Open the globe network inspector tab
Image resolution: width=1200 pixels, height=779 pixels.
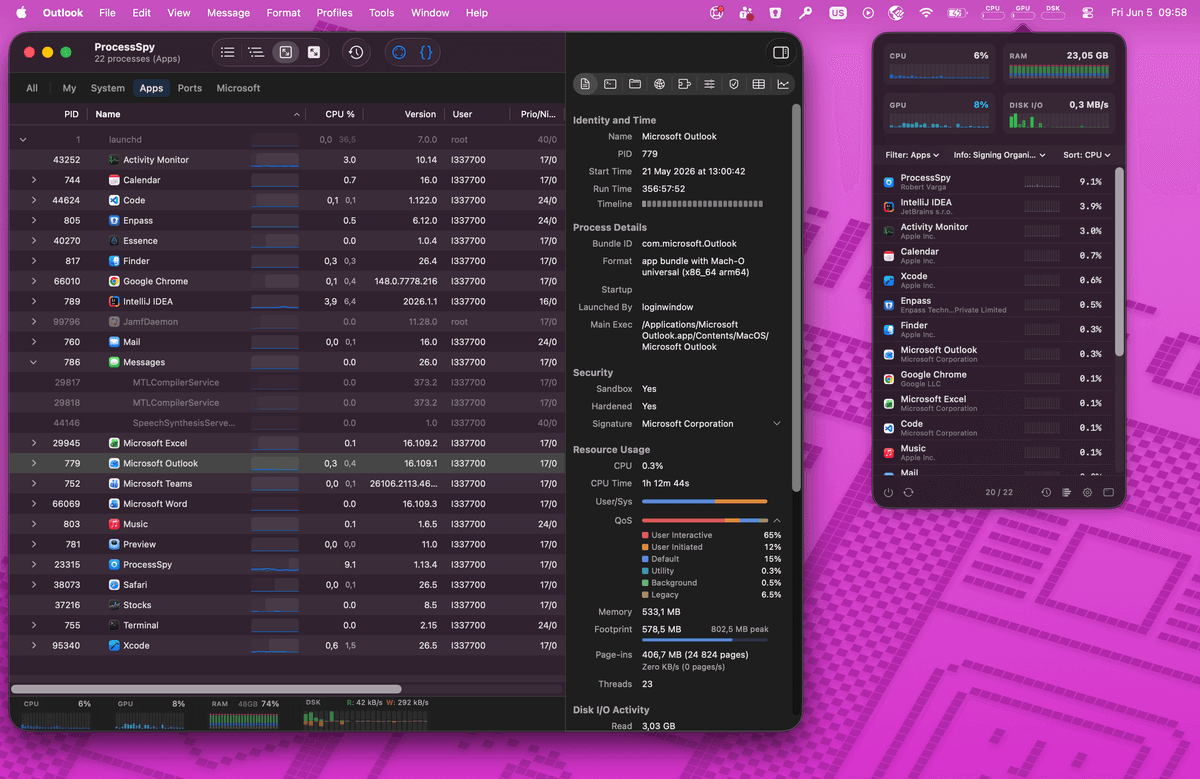(x=660, y=84)
